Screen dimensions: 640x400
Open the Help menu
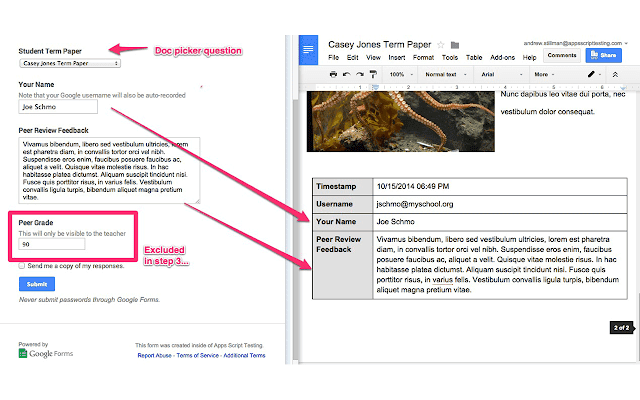[x=529, y=58]
